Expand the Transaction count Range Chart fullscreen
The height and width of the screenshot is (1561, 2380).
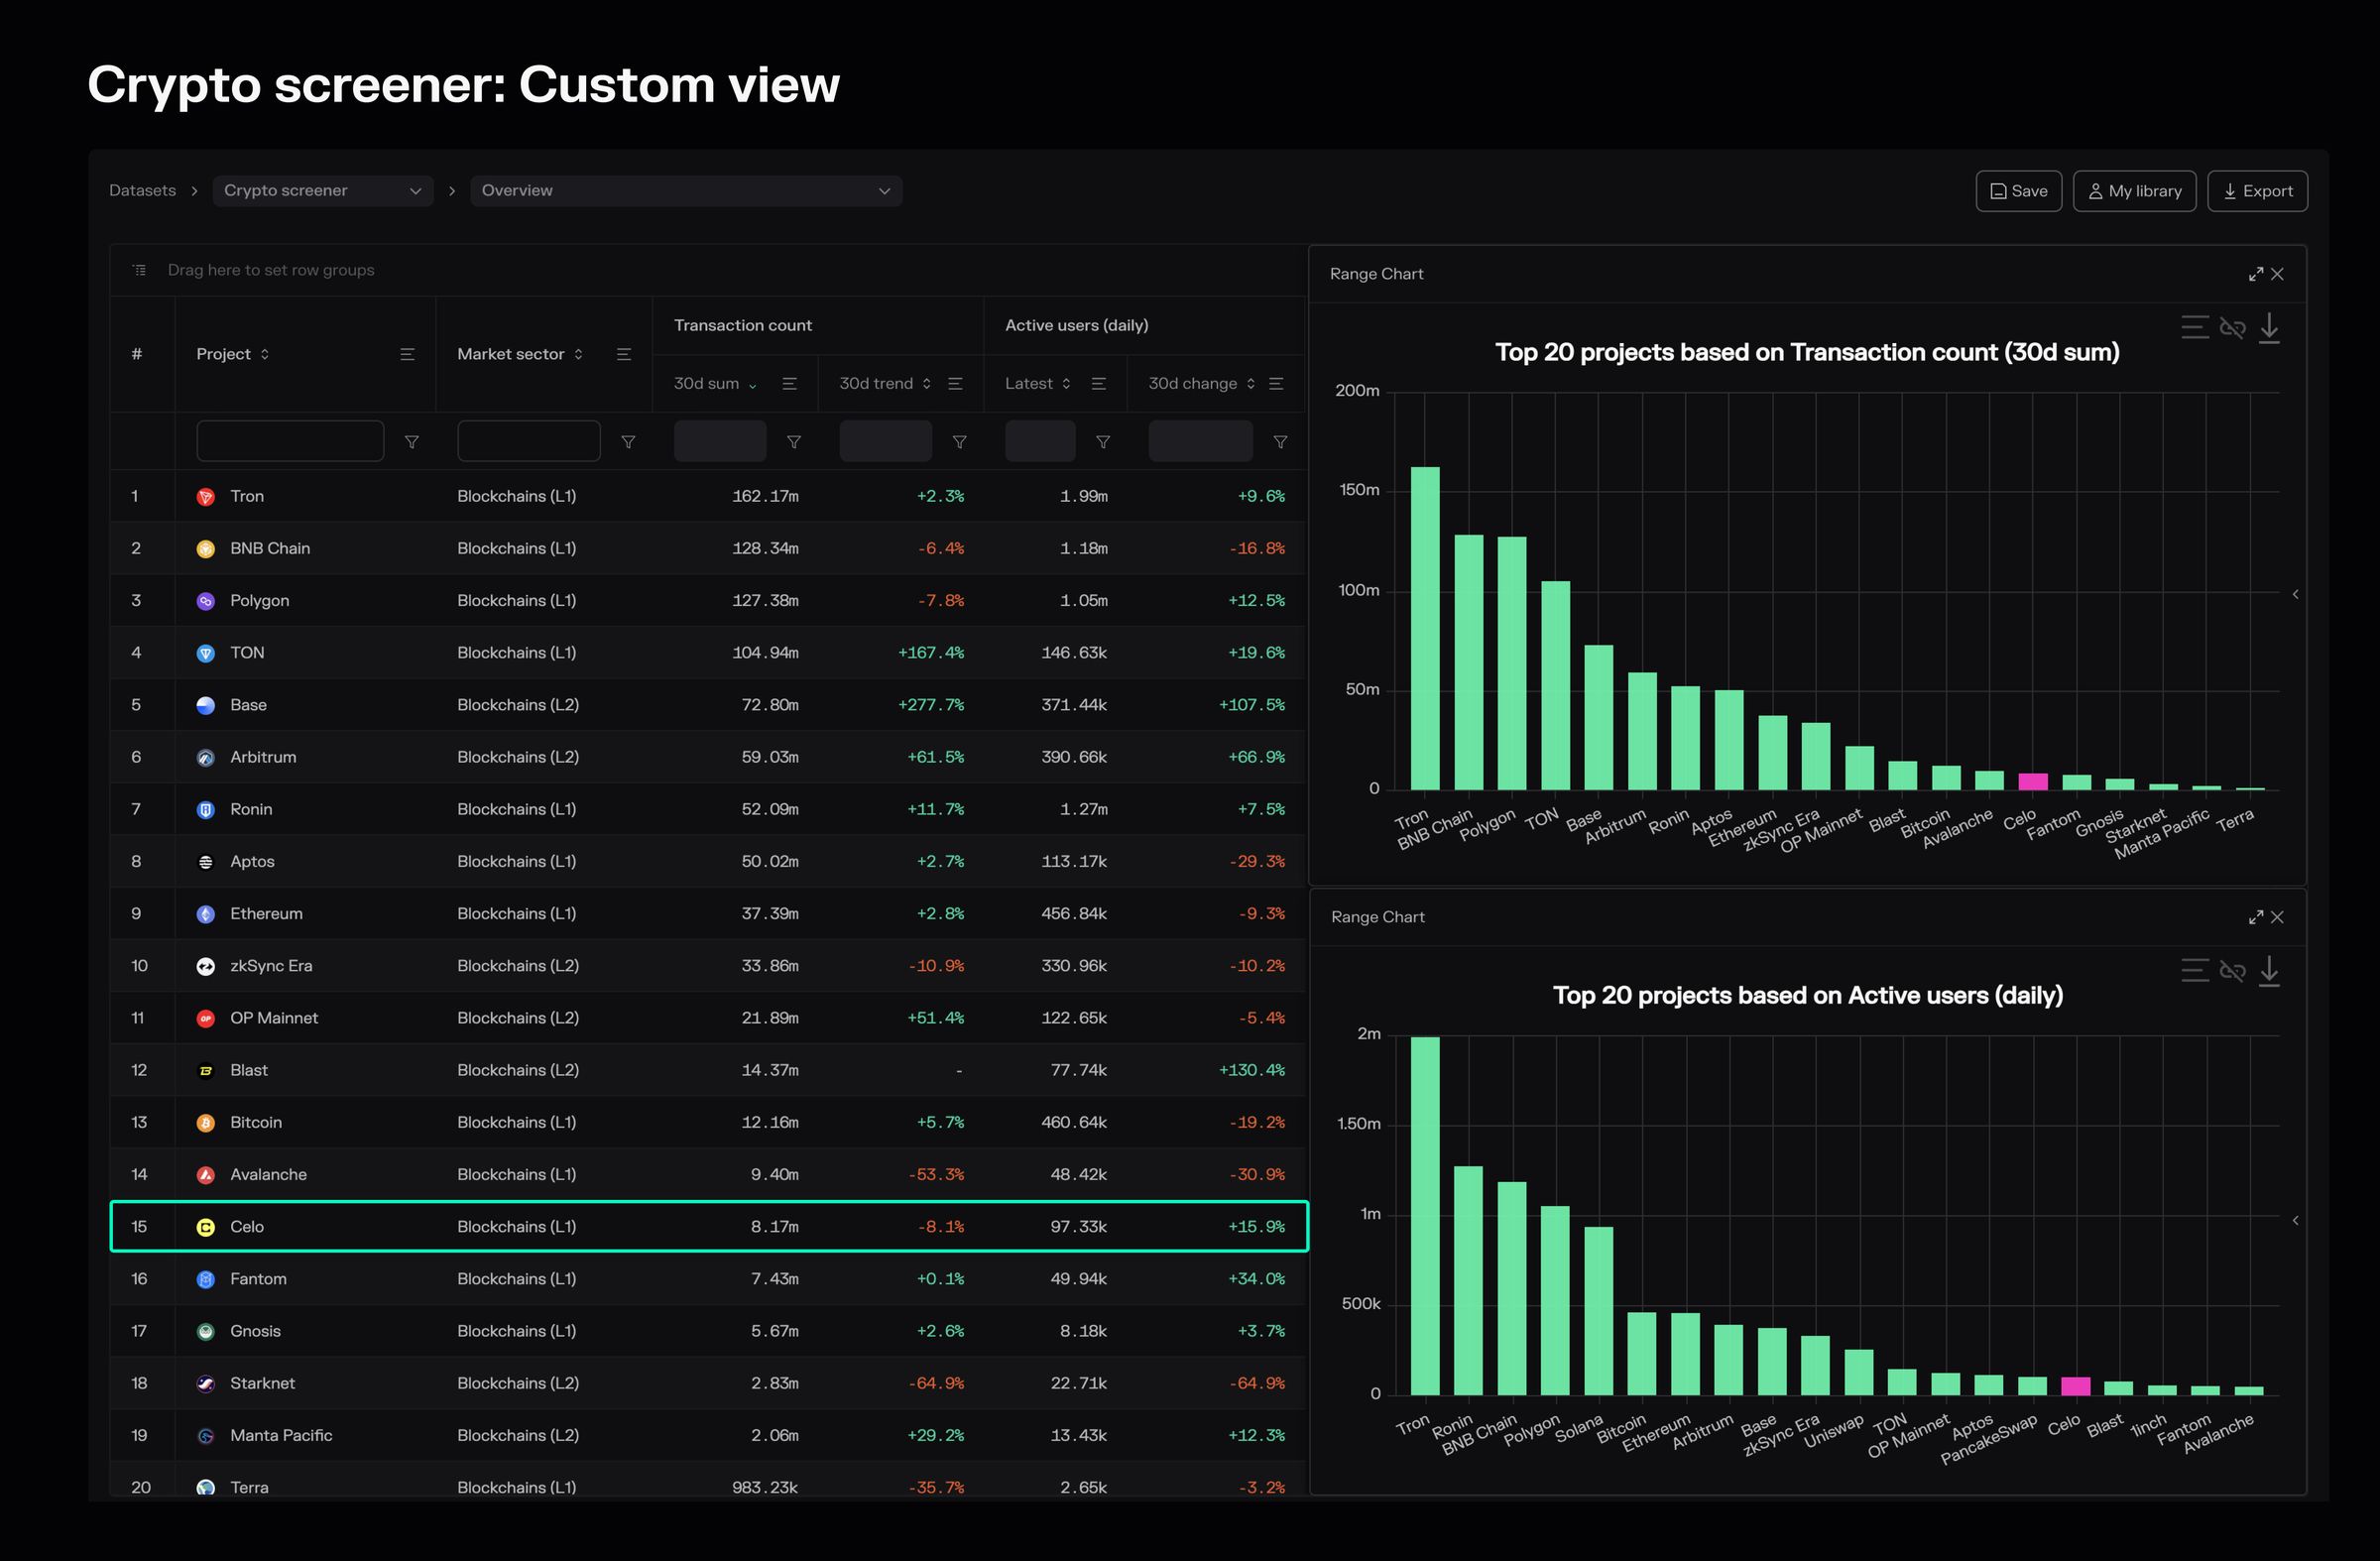point(2255,274)
